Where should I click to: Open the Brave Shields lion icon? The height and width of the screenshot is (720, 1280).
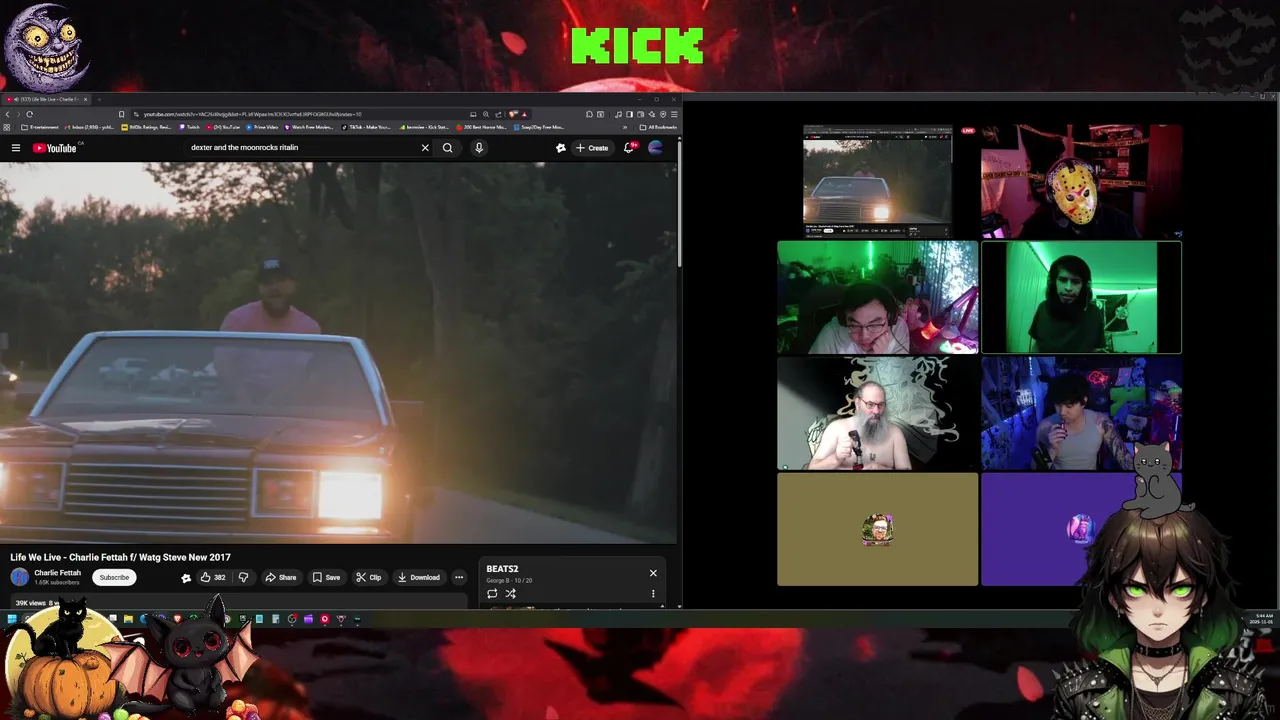513,114
